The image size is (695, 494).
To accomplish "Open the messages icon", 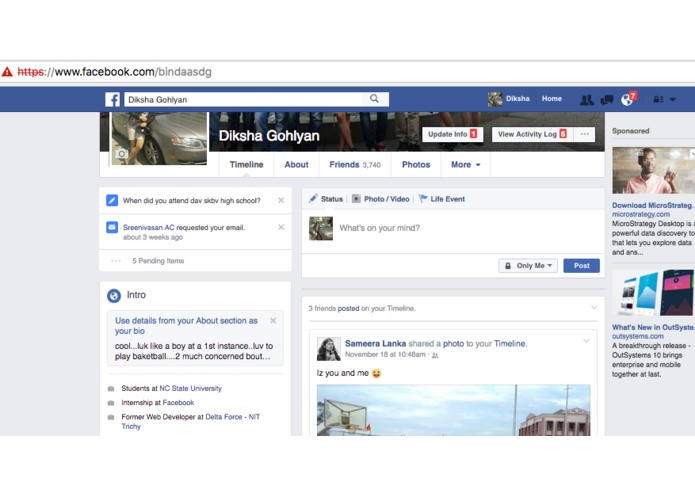I will [607, 100].
